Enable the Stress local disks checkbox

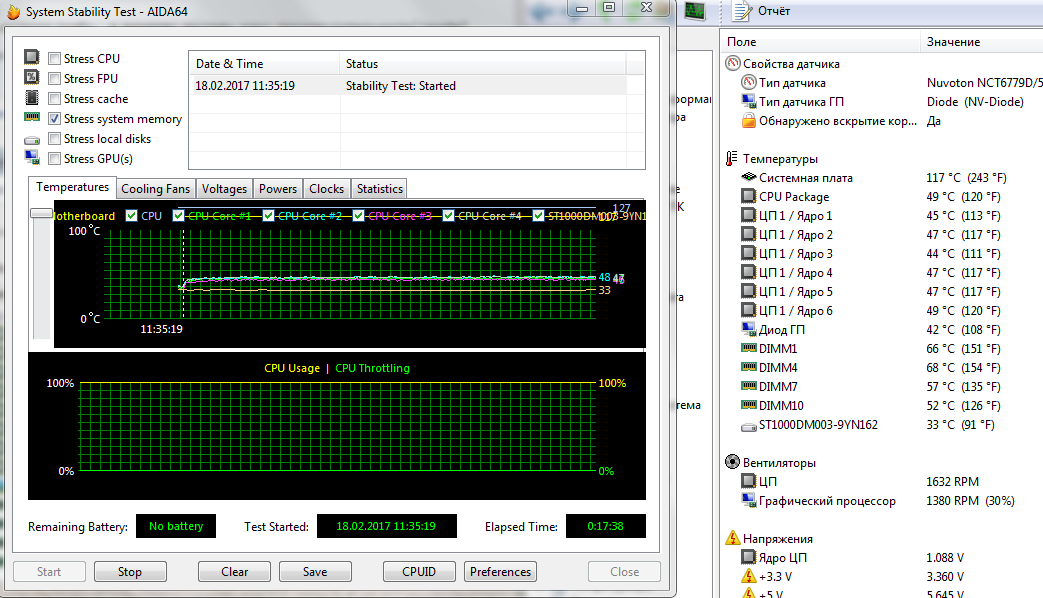pos(55,138)
